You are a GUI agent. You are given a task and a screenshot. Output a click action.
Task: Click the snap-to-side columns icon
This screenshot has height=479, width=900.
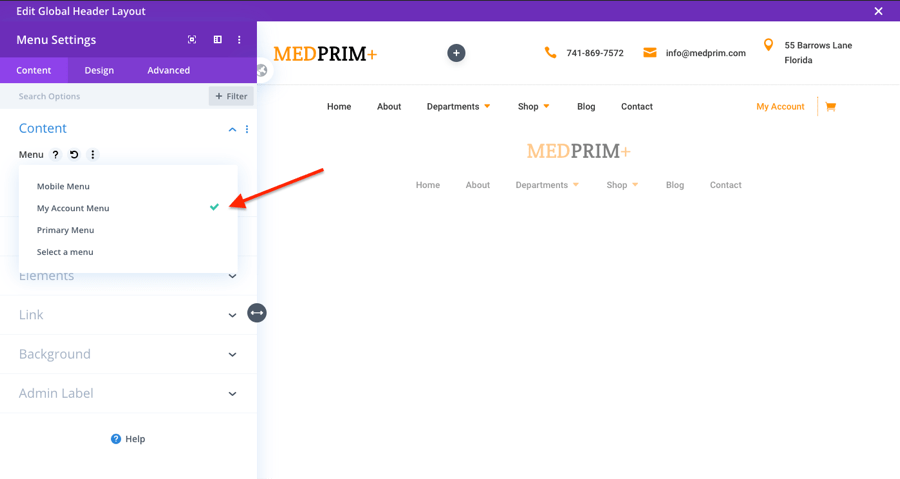click(x=218, y=40)
